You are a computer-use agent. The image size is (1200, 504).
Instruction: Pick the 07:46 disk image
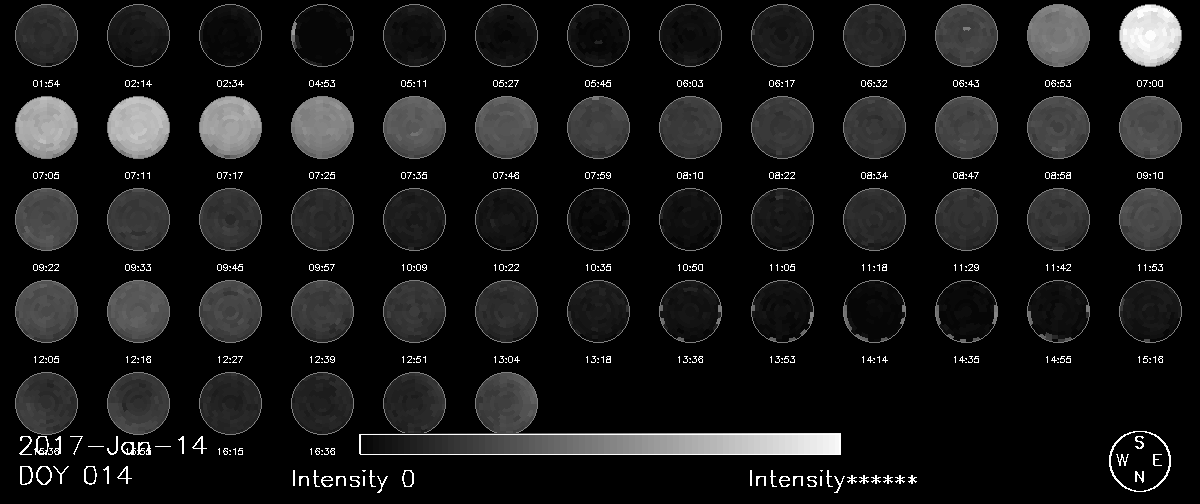point(506,127)
